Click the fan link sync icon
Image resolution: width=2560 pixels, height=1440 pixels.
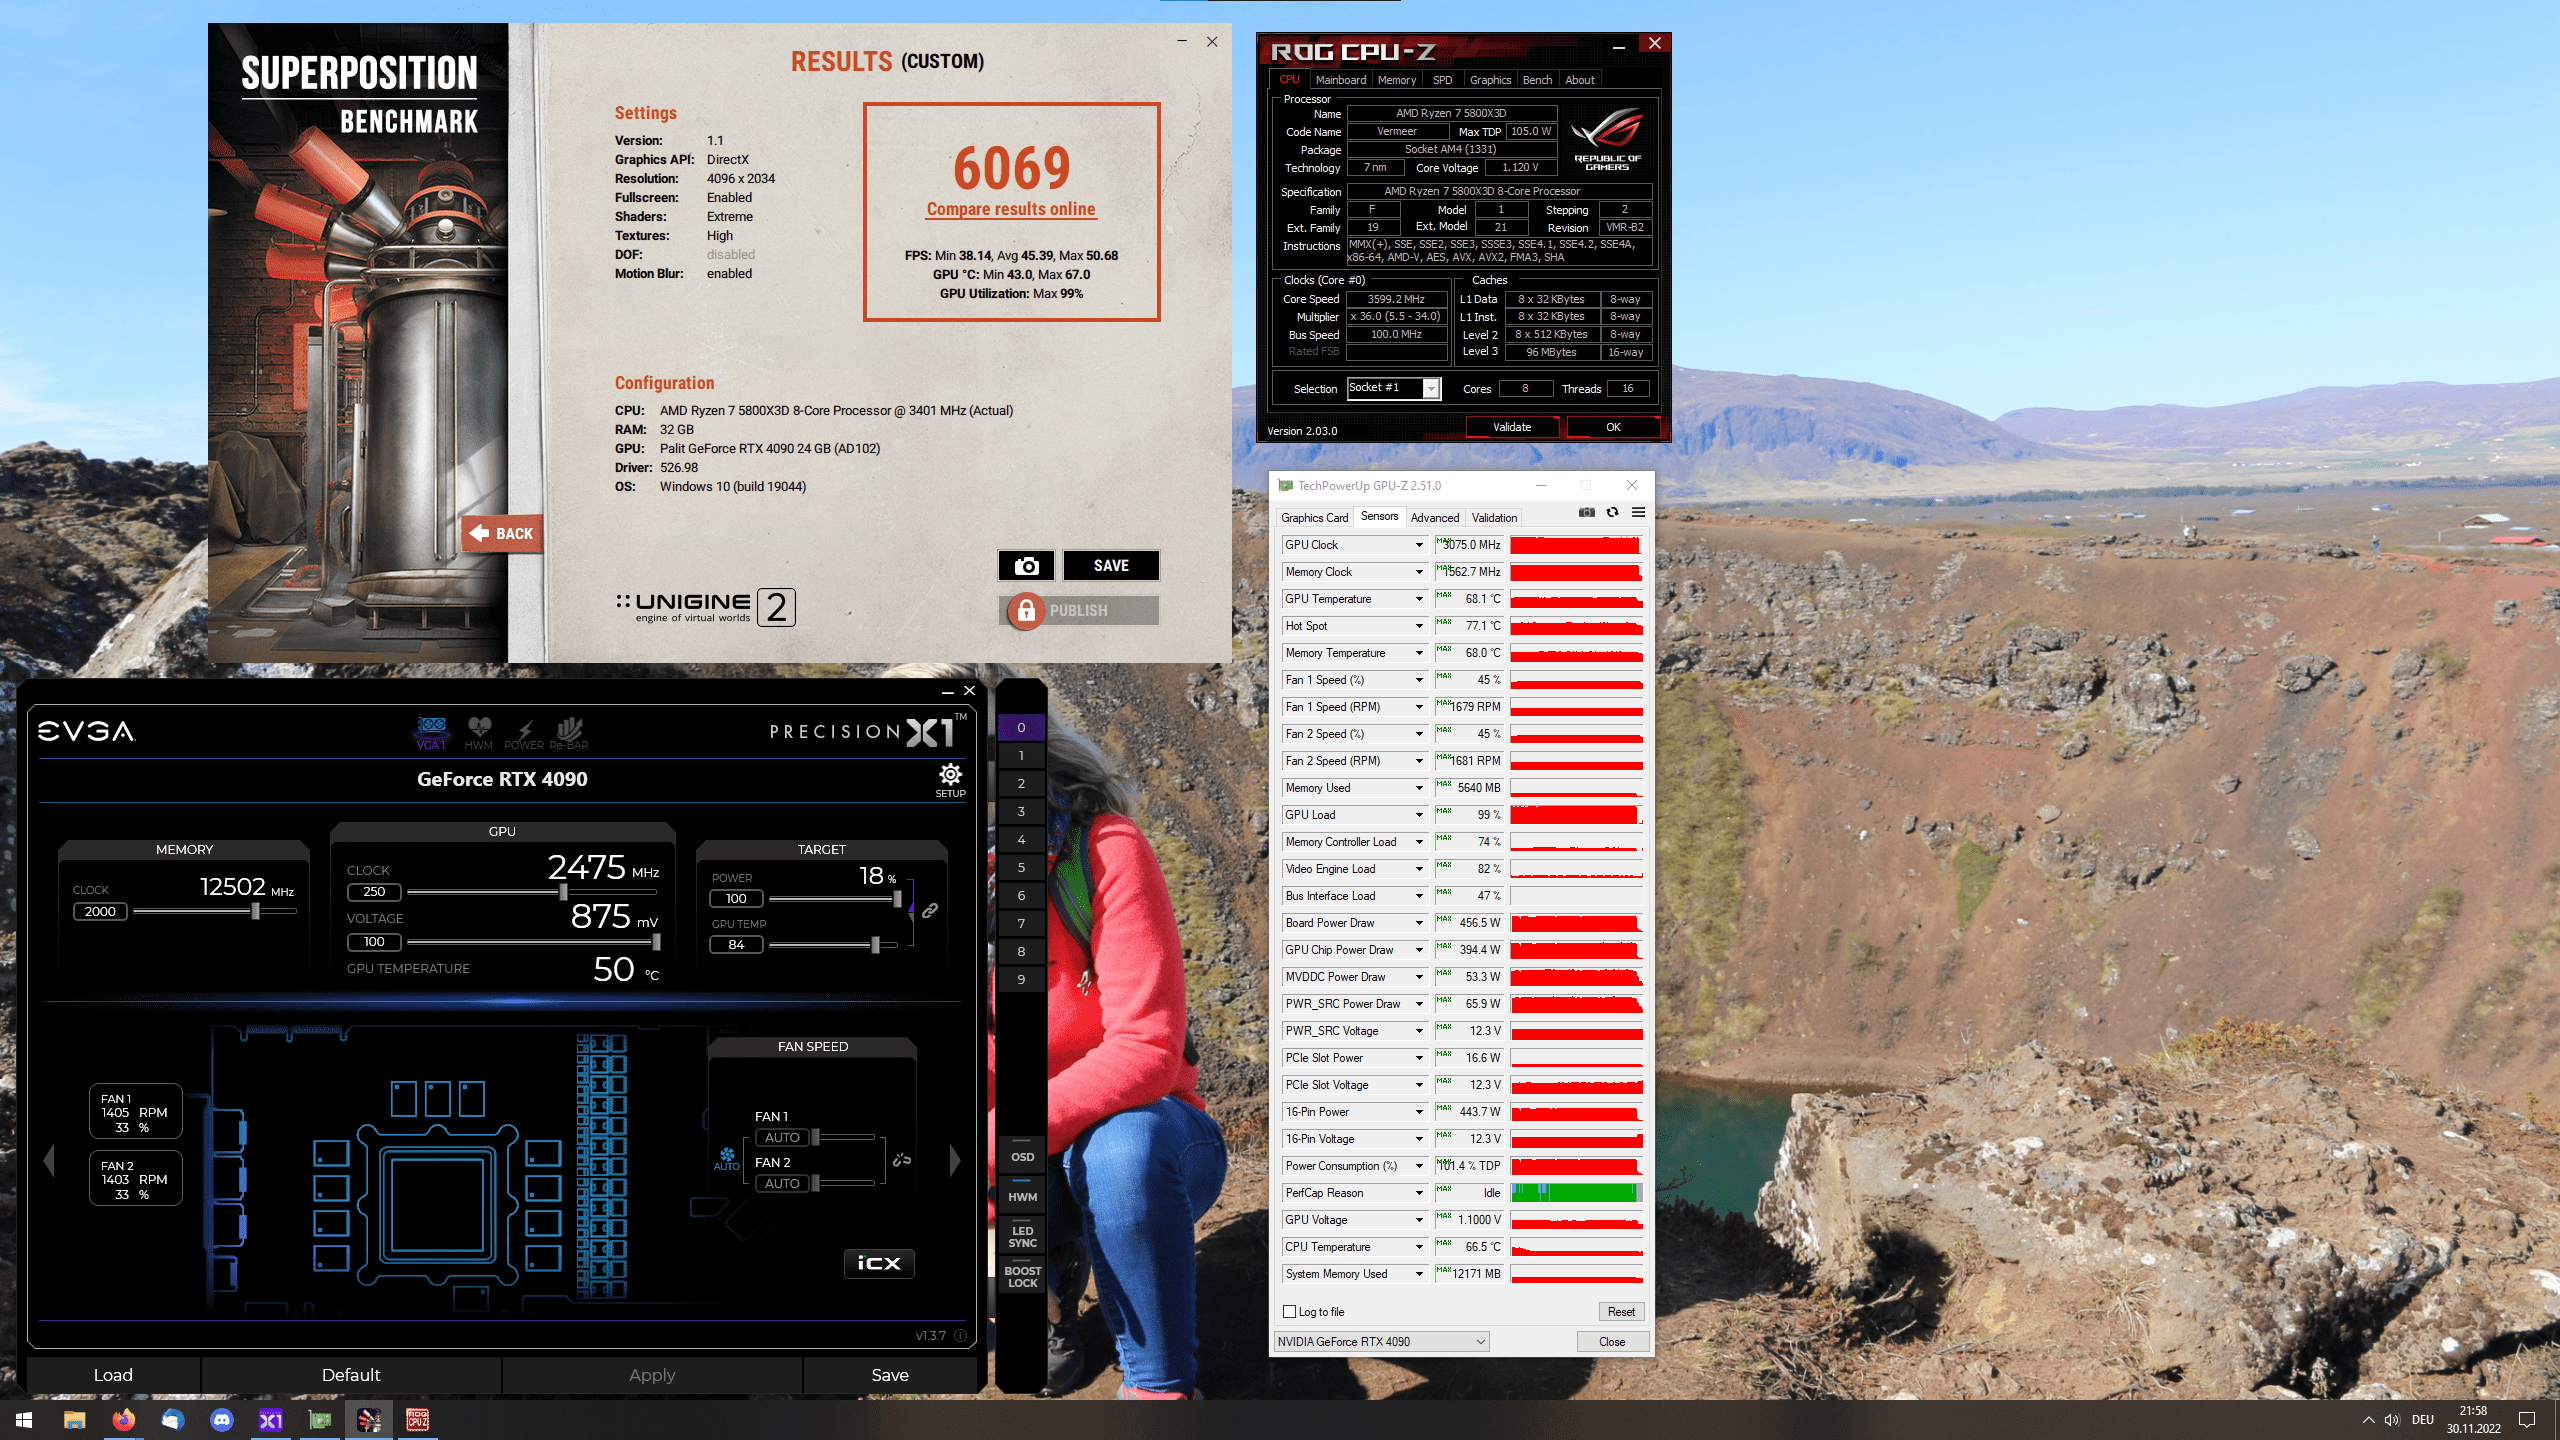pos(902,1159)
